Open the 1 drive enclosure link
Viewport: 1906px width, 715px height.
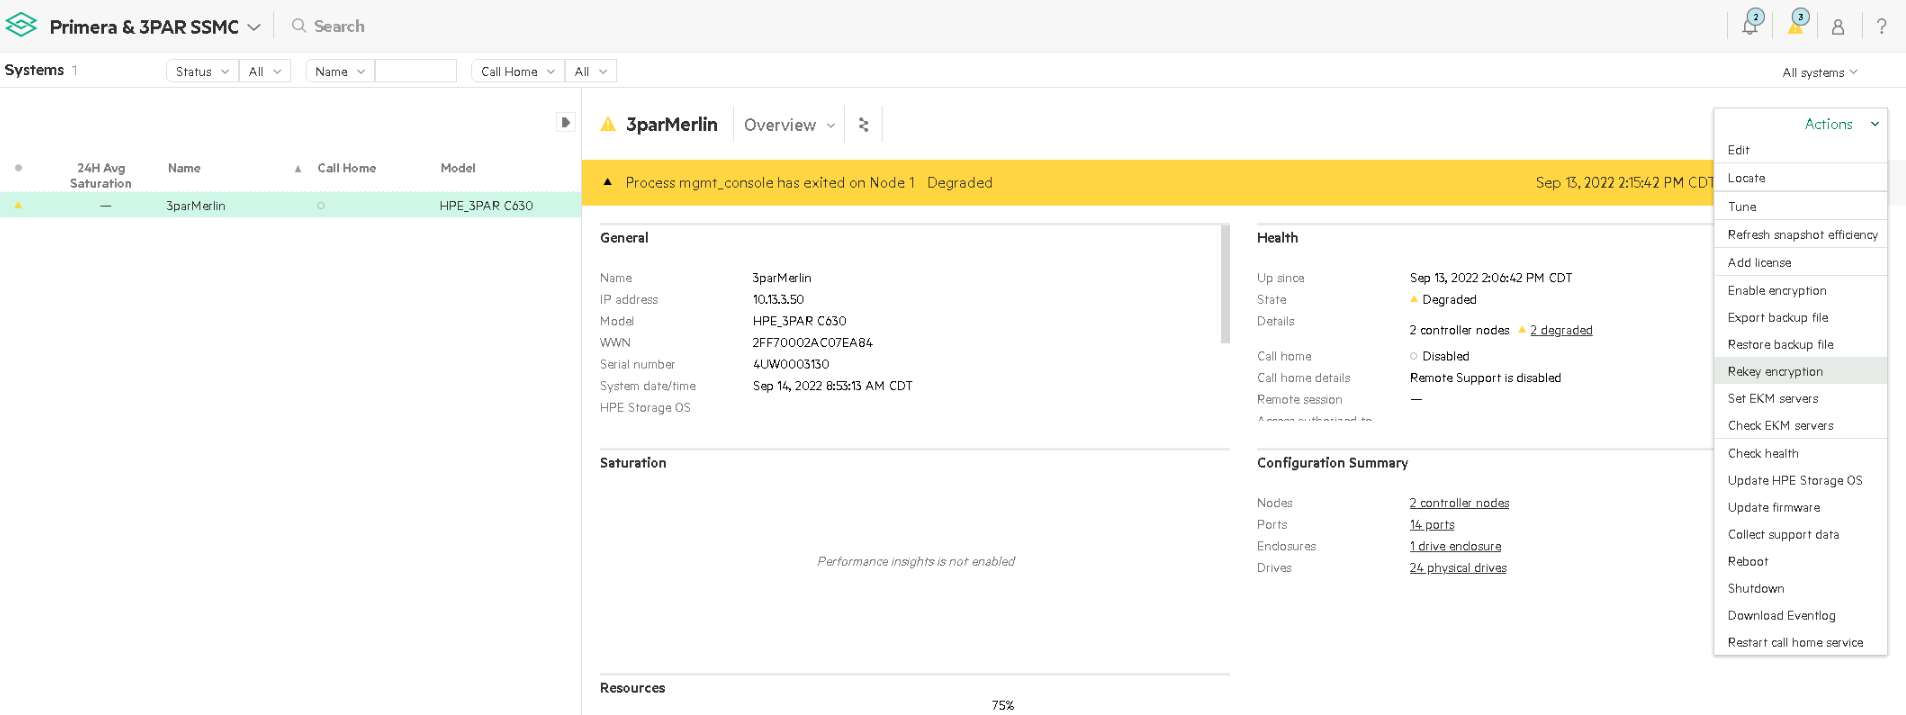click(x=1455, y=546)
